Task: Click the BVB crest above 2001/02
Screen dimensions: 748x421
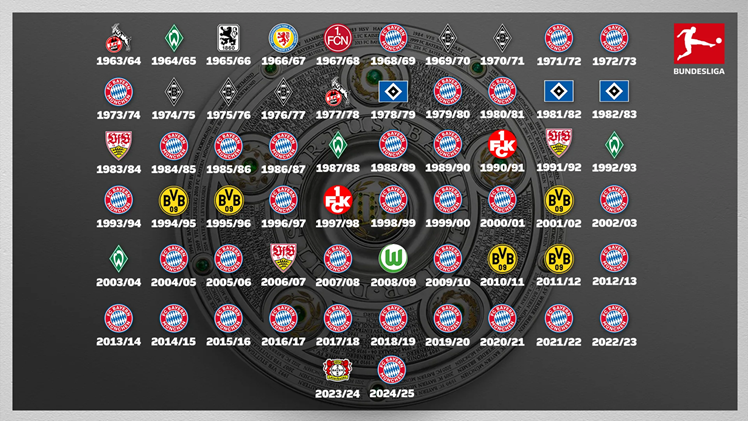Action: pos(559,201)
